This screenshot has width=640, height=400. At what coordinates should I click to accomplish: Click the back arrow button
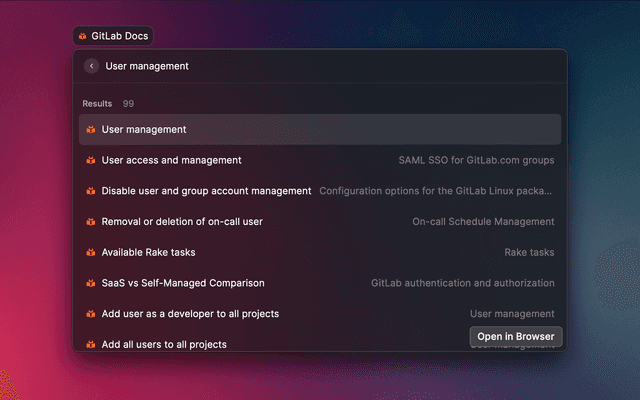(x=92, y=66)
